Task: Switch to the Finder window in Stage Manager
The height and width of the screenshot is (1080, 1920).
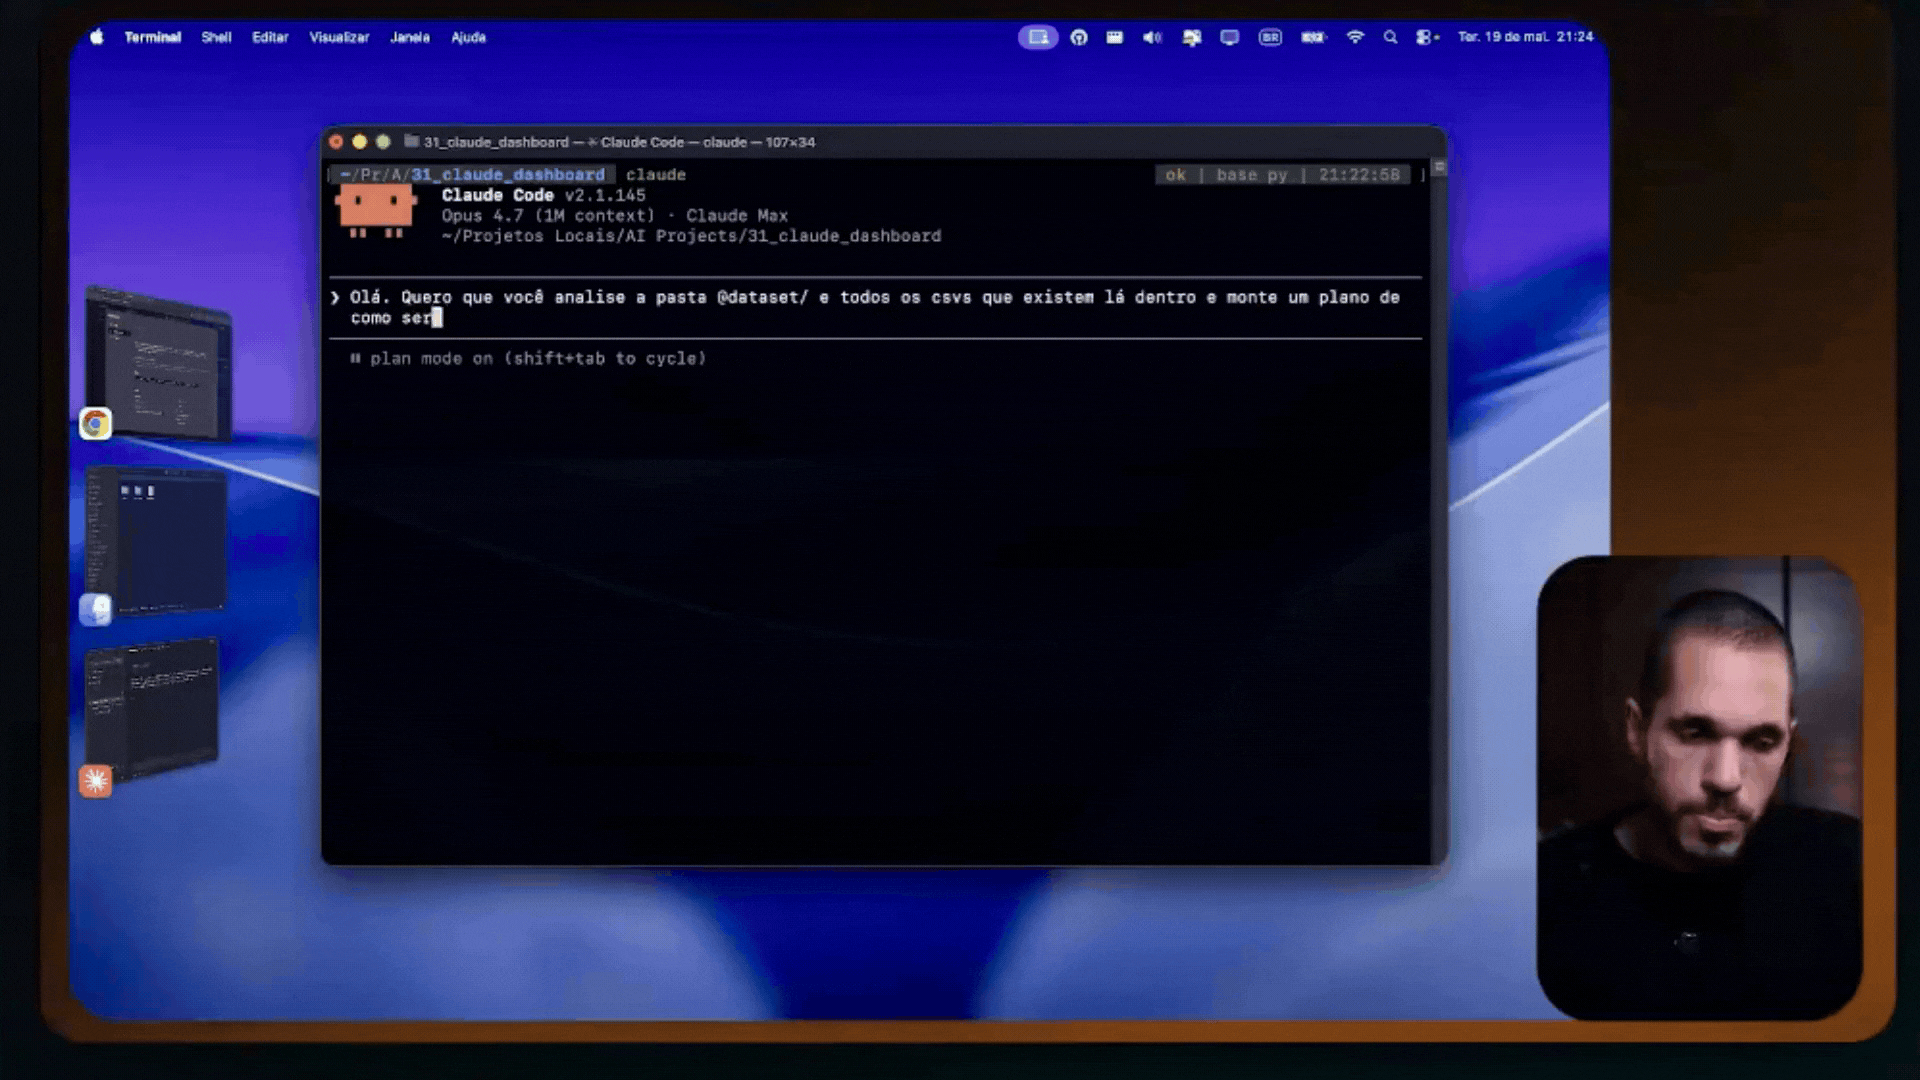Action: [x=156, y=540]
